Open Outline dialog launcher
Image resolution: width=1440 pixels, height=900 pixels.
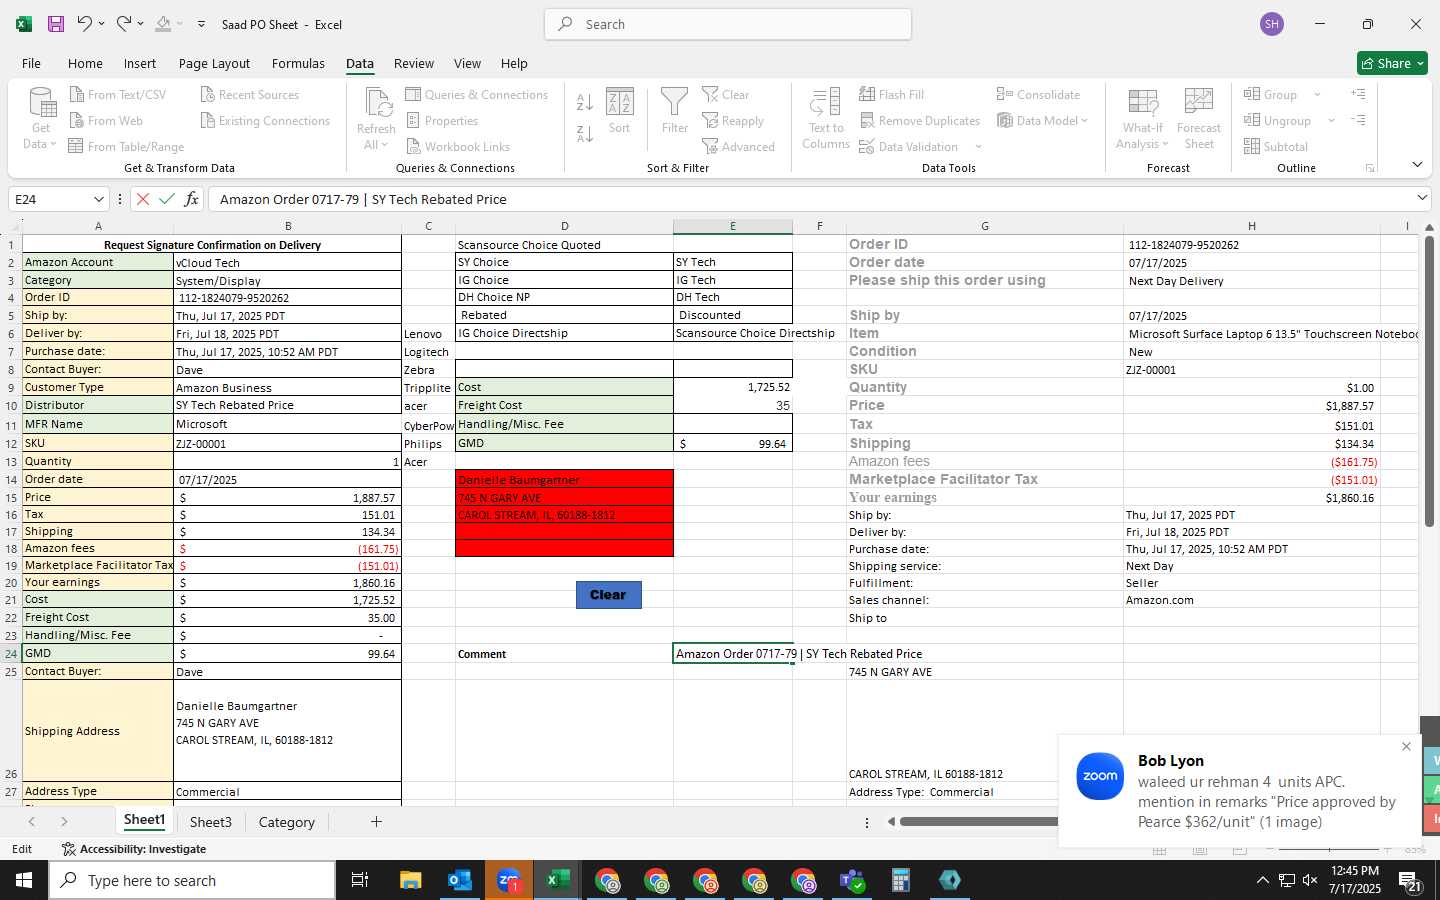(x=1370, y=168)
